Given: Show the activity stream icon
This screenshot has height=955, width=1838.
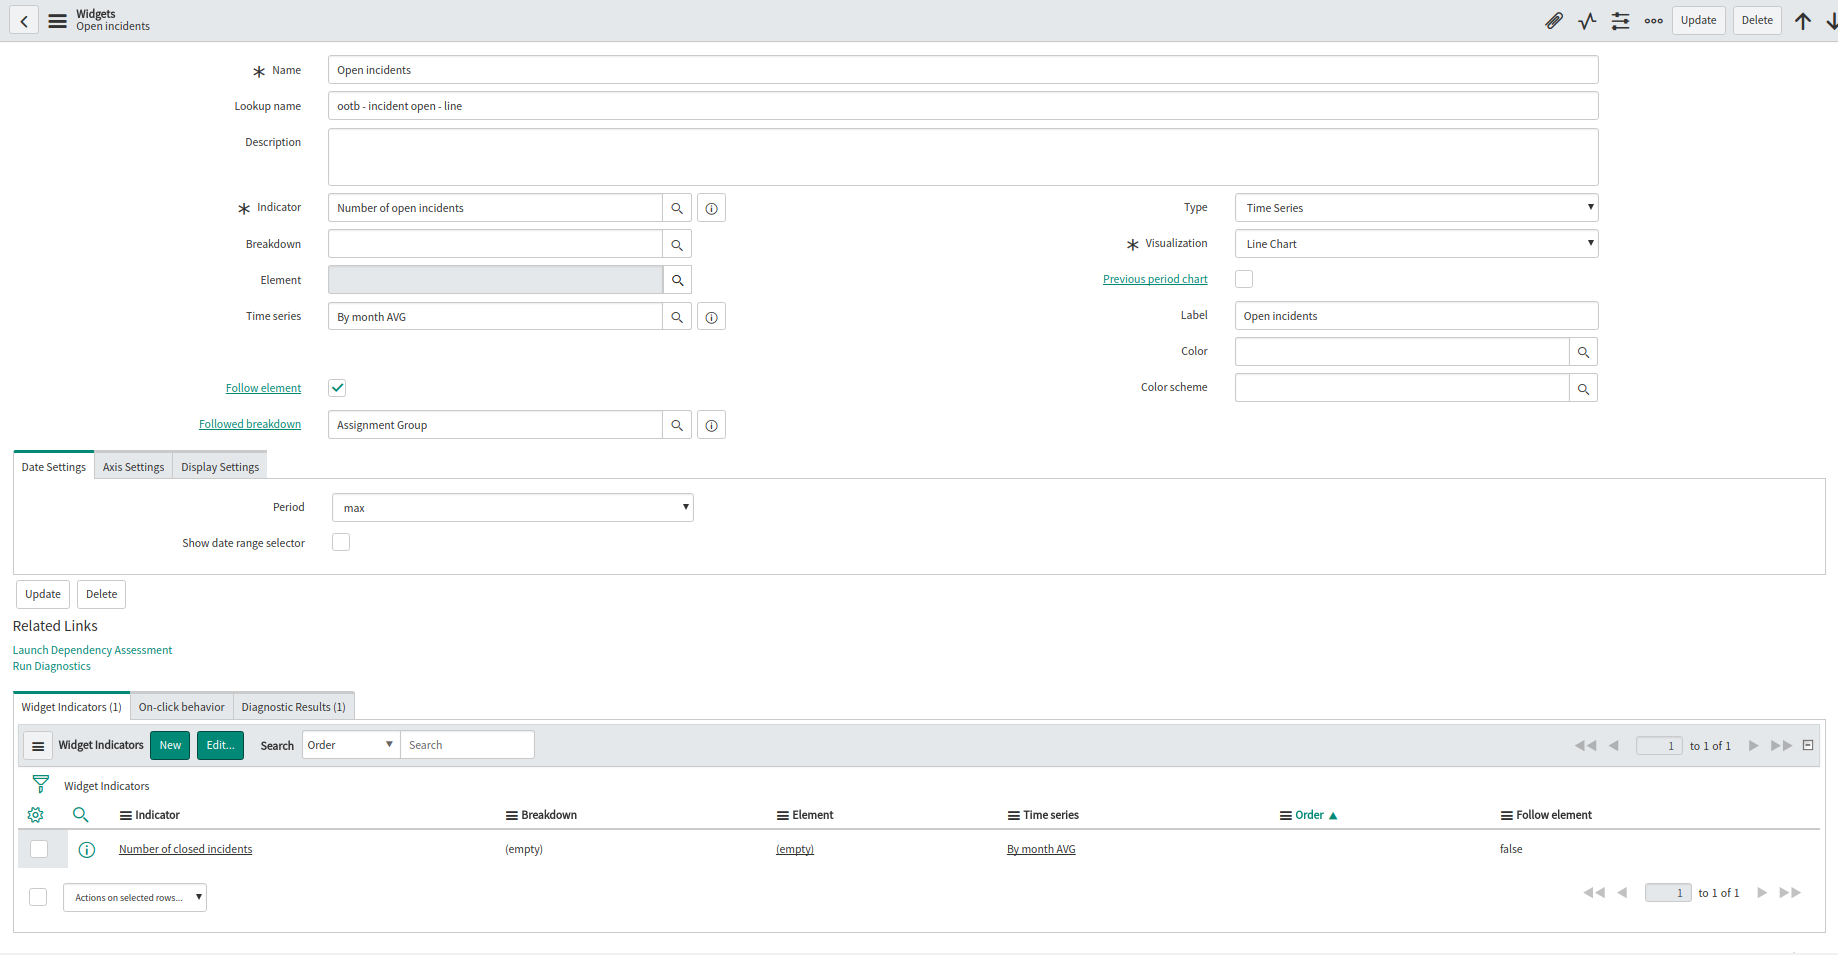Looking at the screenshot, I should (1587, 20).
